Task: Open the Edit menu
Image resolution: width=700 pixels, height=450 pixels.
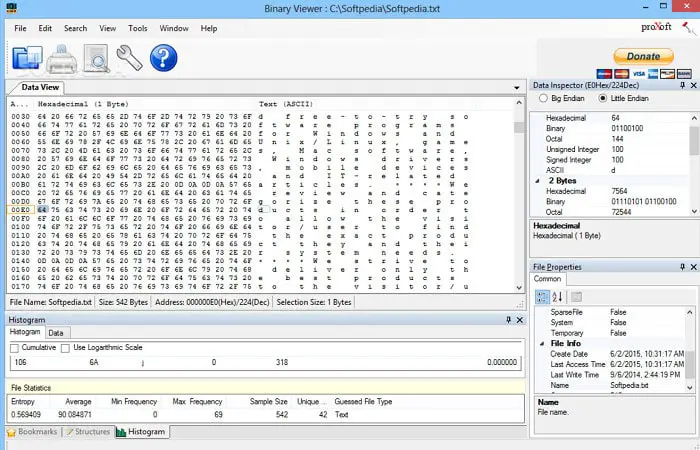Action: tap(45, 28)
